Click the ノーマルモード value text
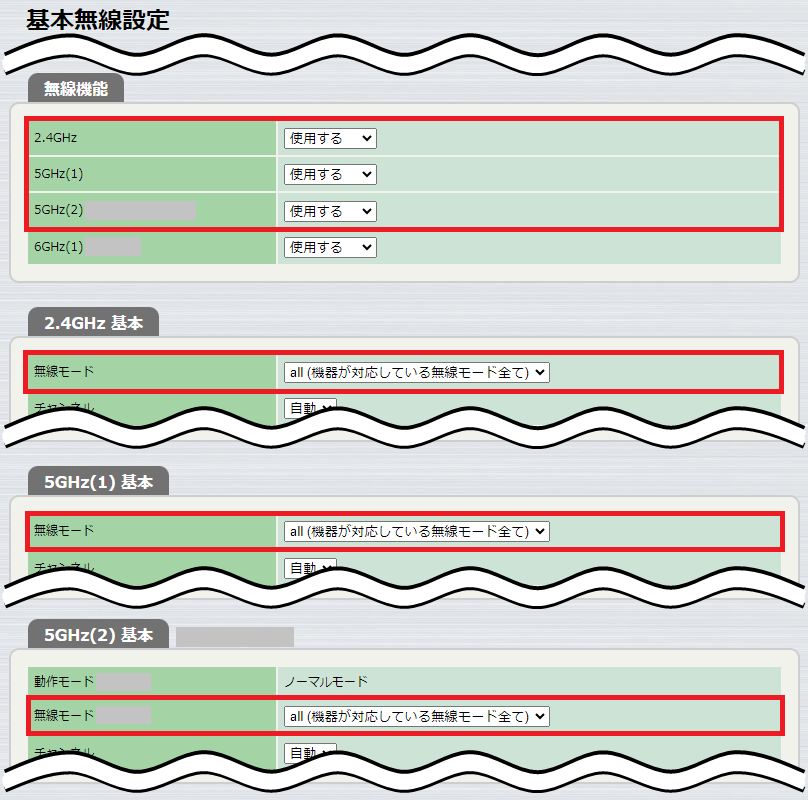The width and height of the screenshot is (808, 800). 326,682
